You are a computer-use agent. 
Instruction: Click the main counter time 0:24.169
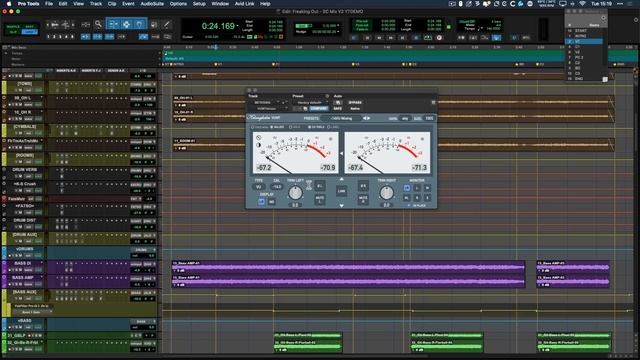(218, 26)
